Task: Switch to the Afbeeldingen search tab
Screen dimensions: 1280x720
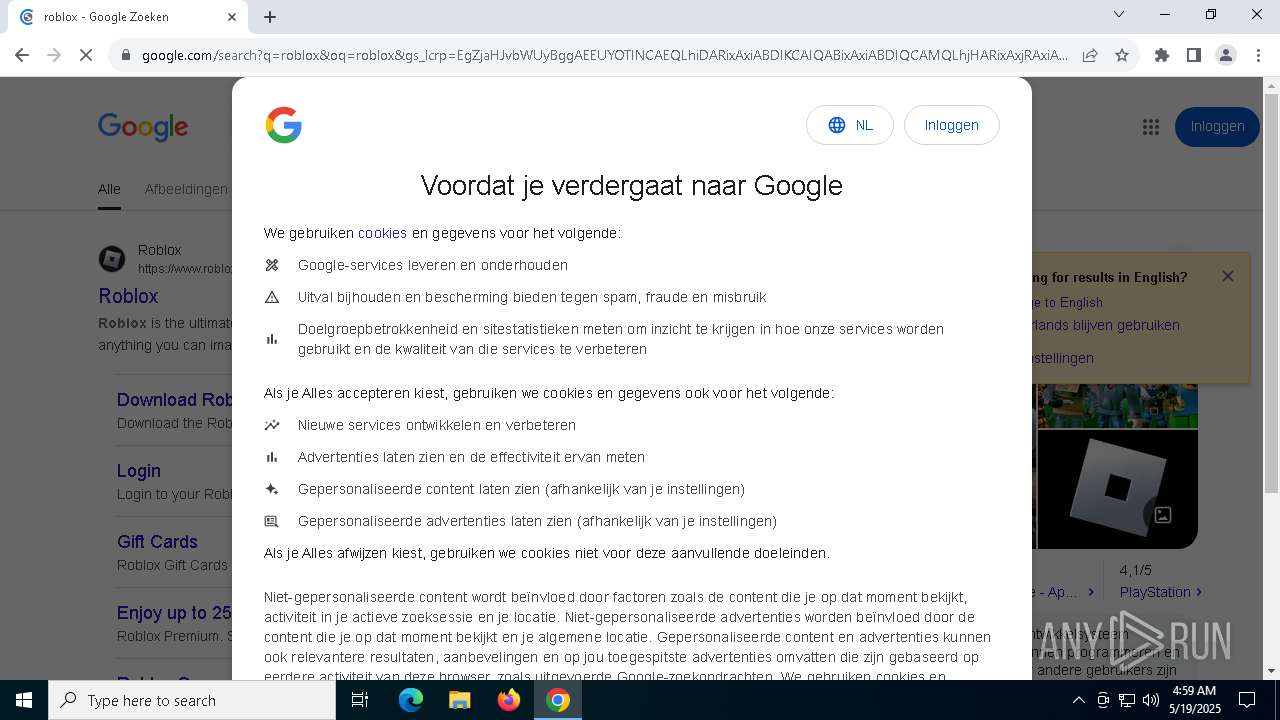Action: coord(186,189)
